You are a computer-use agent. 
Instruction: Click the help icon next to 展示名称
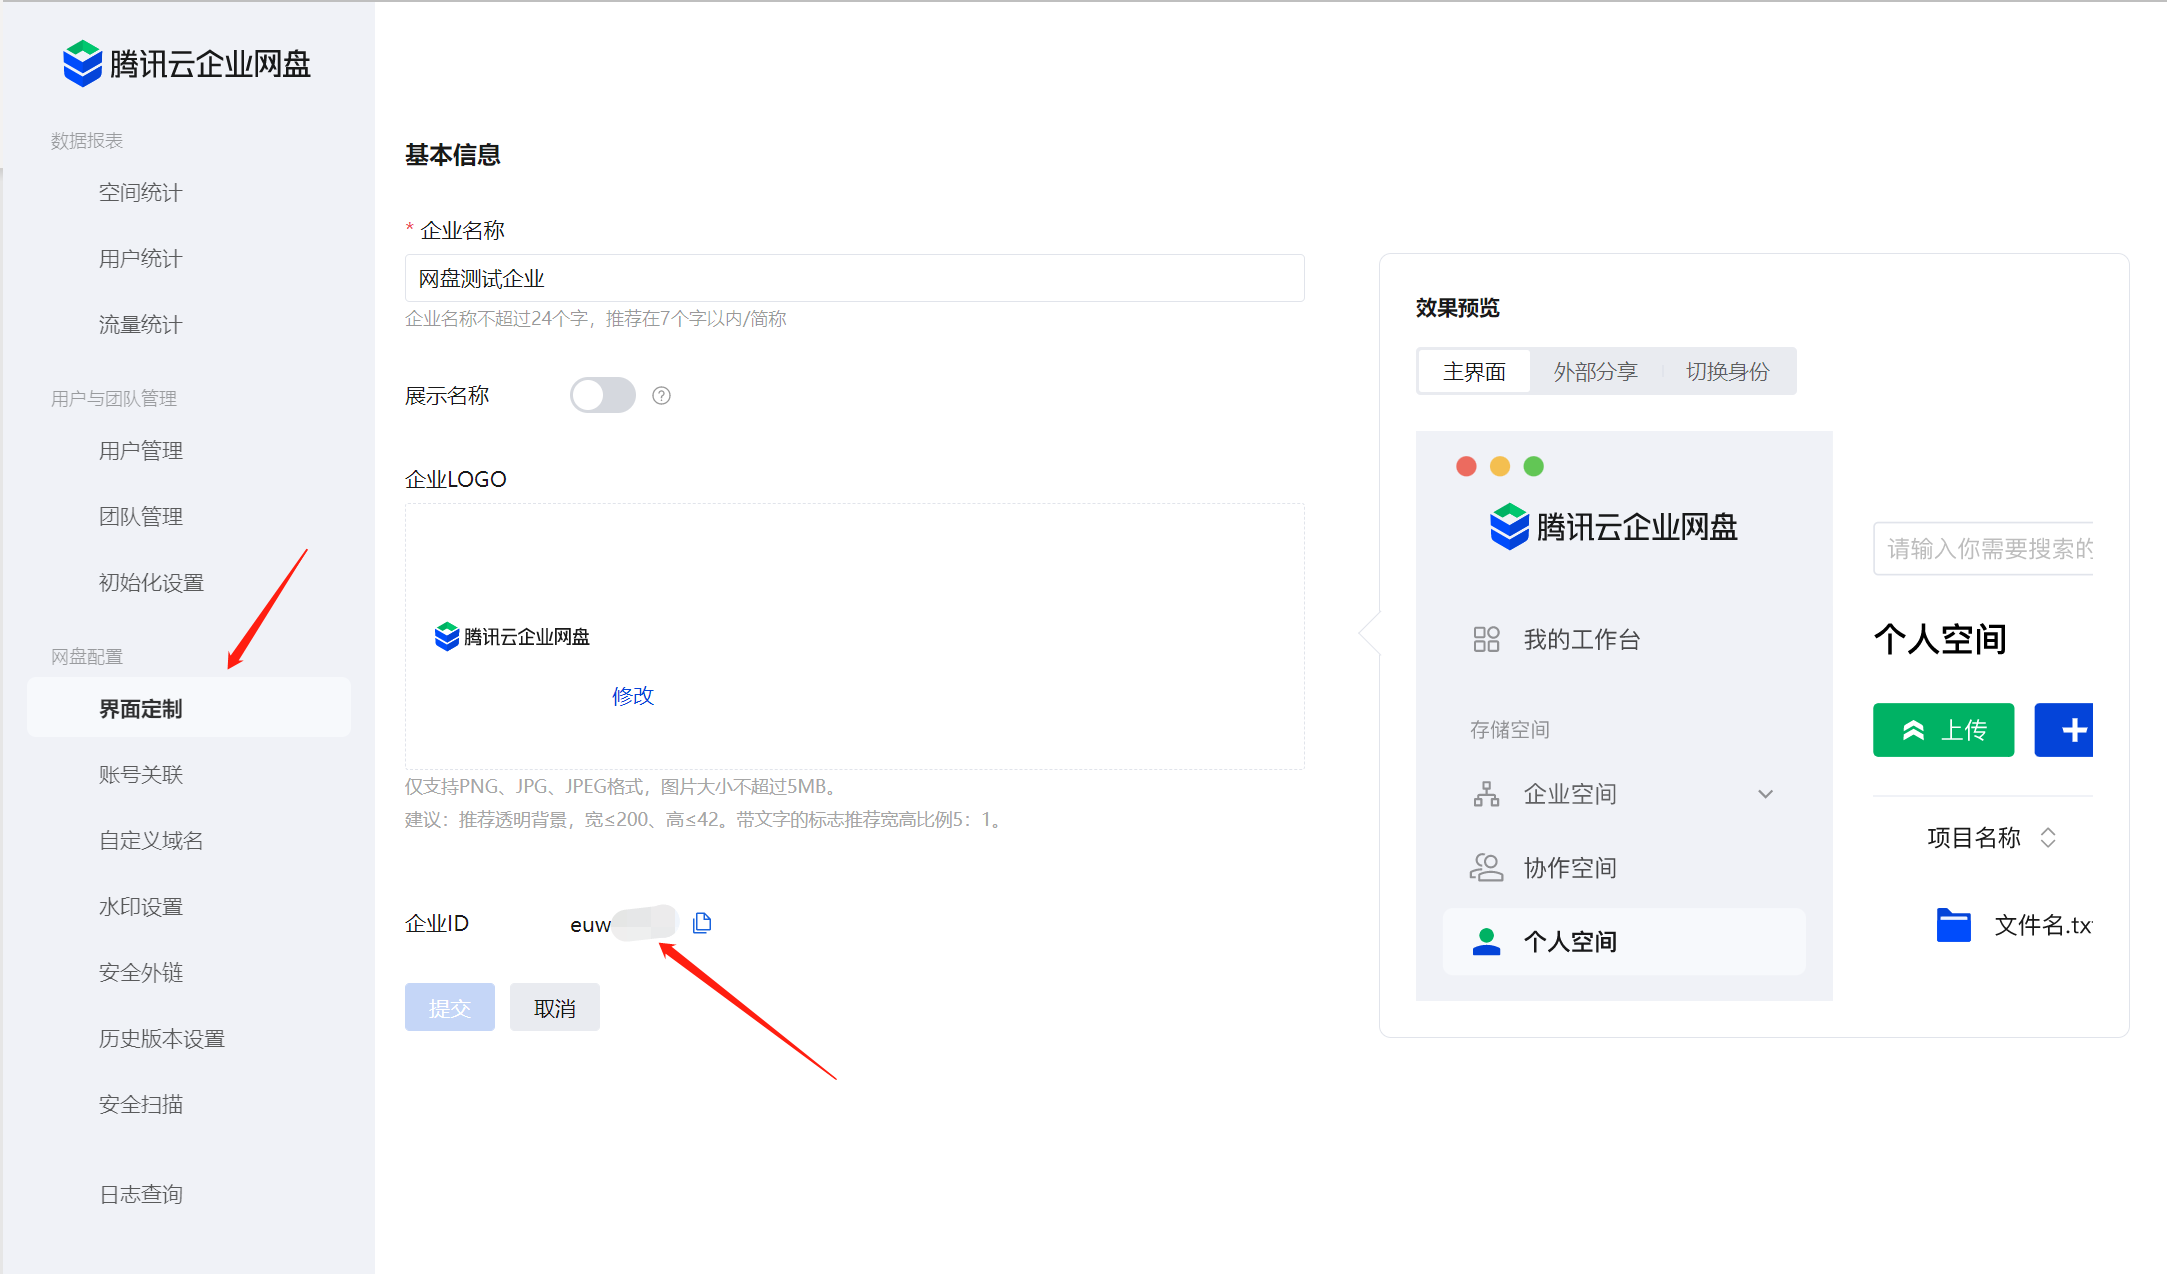click(661, 396)
